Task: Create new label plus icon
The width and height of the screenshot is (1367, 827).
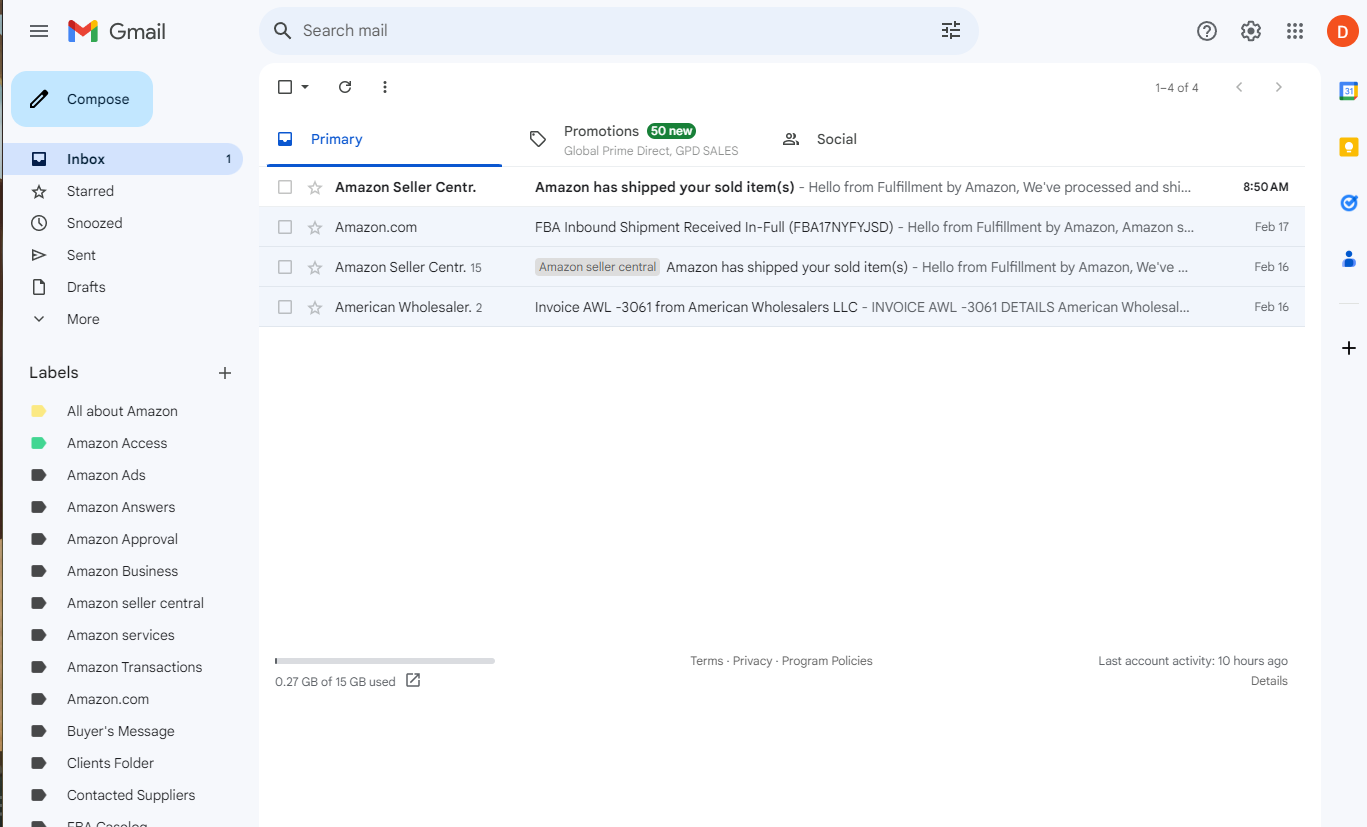Action: (225, 373)
